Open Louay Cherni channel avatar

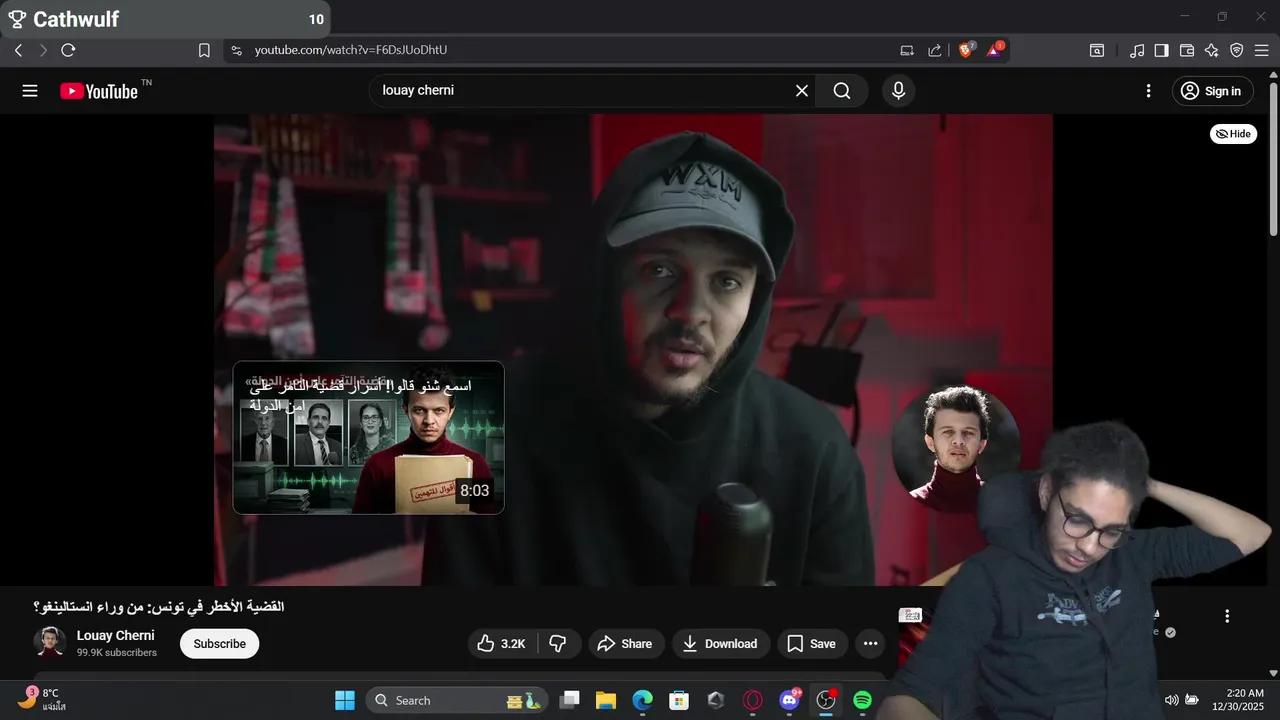pos(50,643)
